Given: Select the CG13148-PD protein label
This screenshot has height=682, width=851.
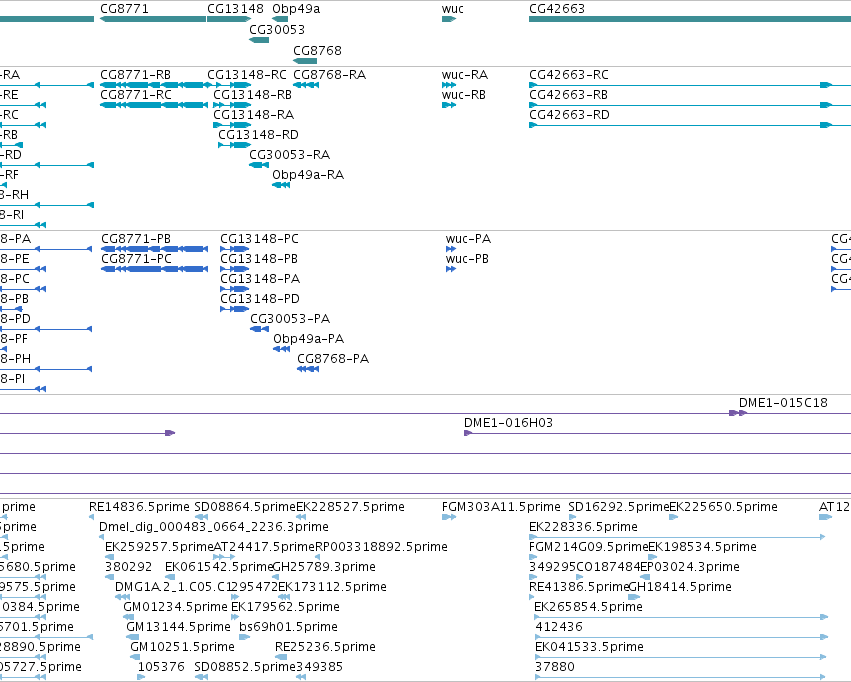Looking at the screenshot, I should click(260, 299).
